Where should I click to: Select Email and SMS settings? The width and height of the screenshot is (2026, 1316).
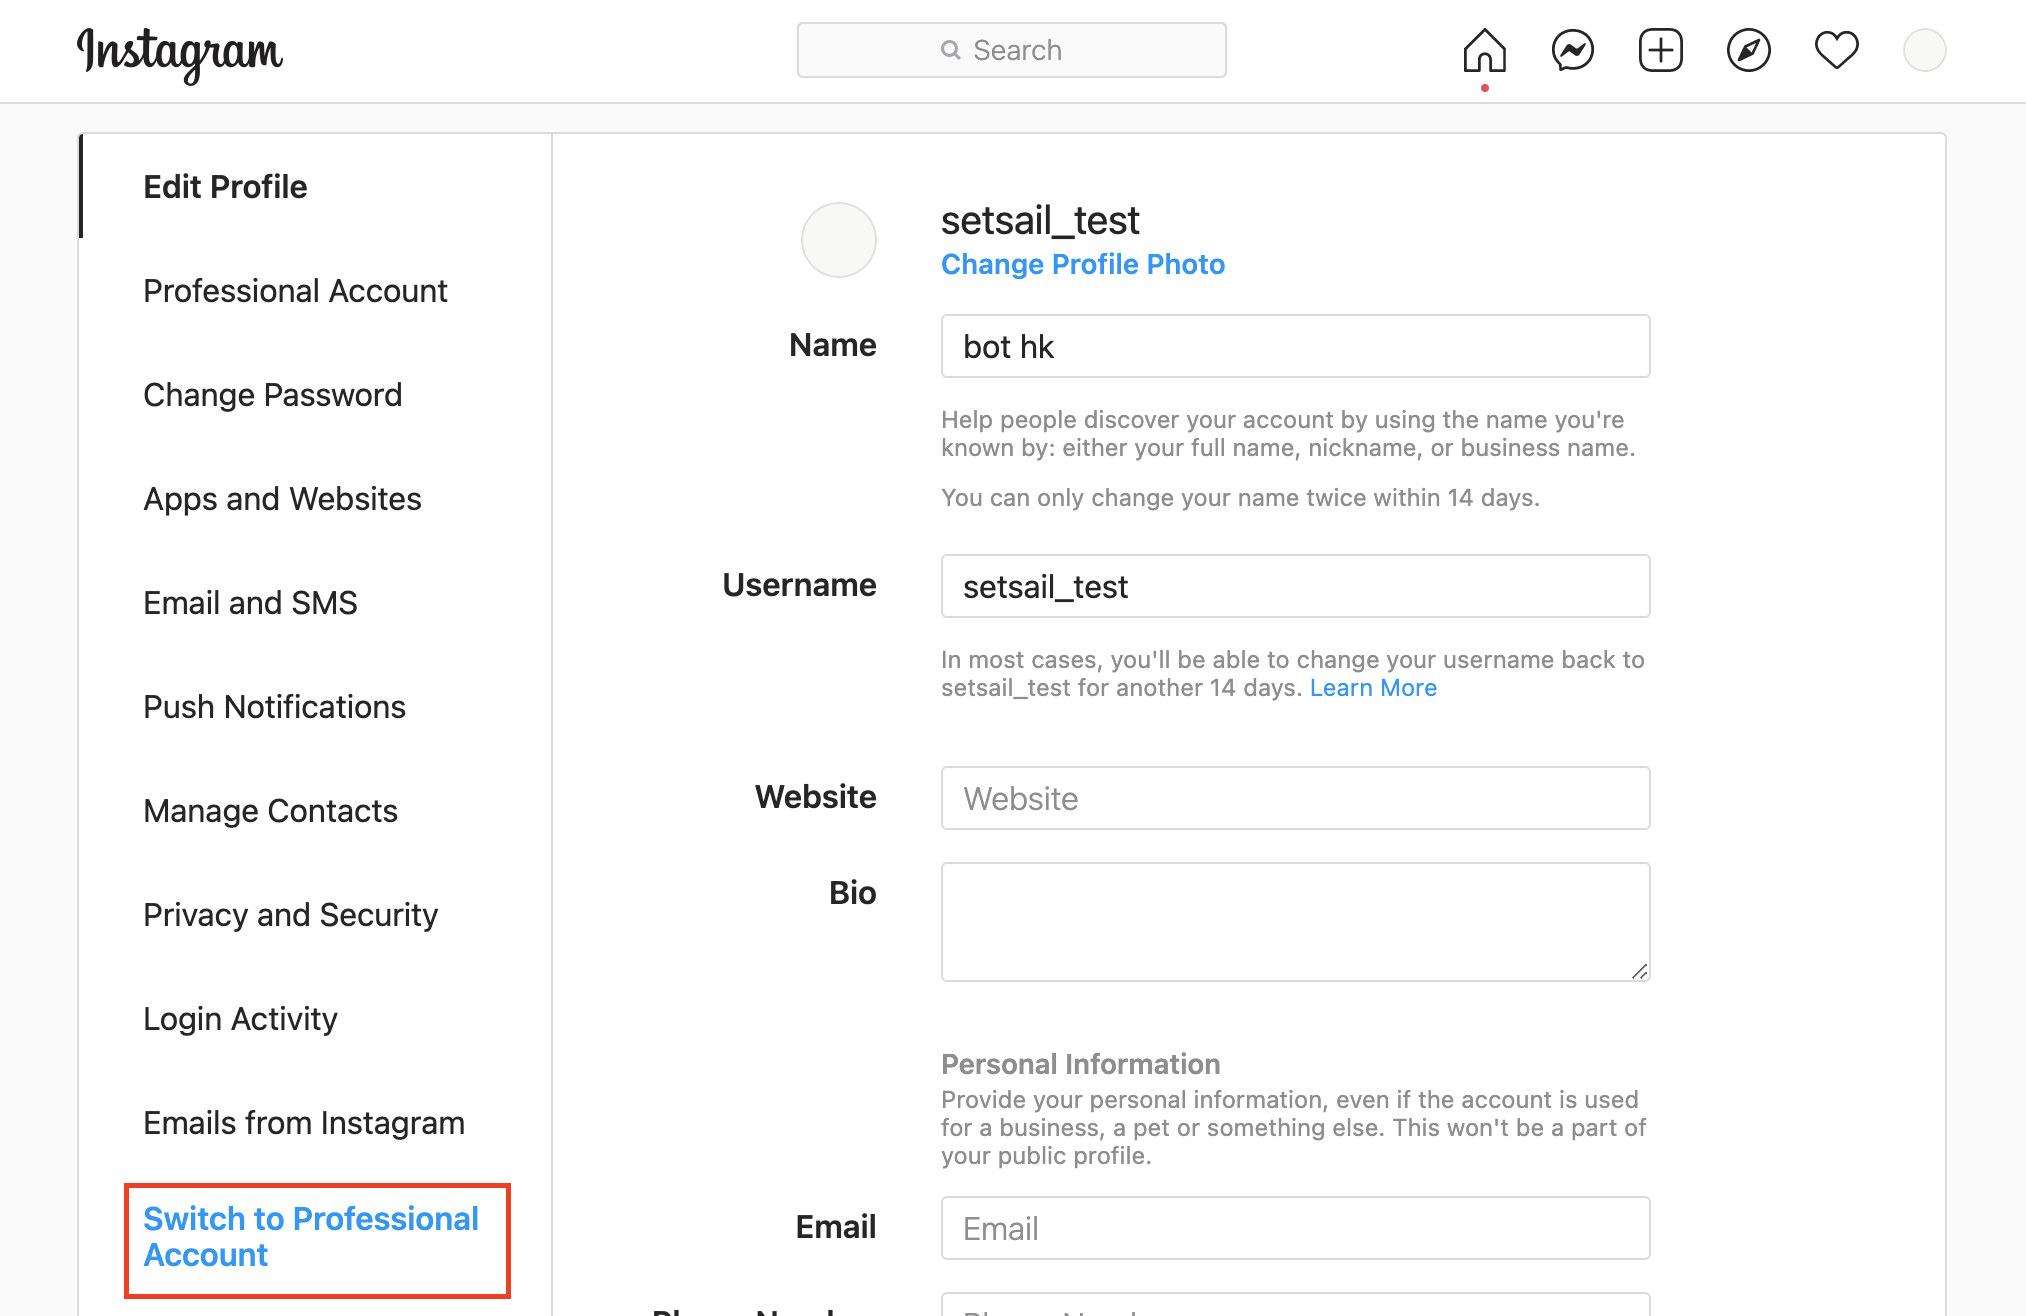pos(250,603)
